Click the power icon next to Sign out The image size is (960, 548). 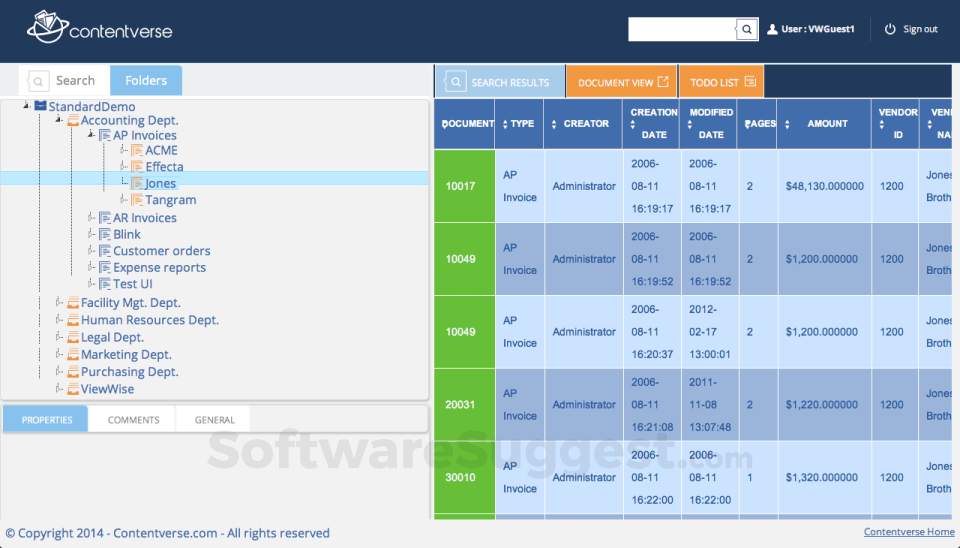click(890, 29)
